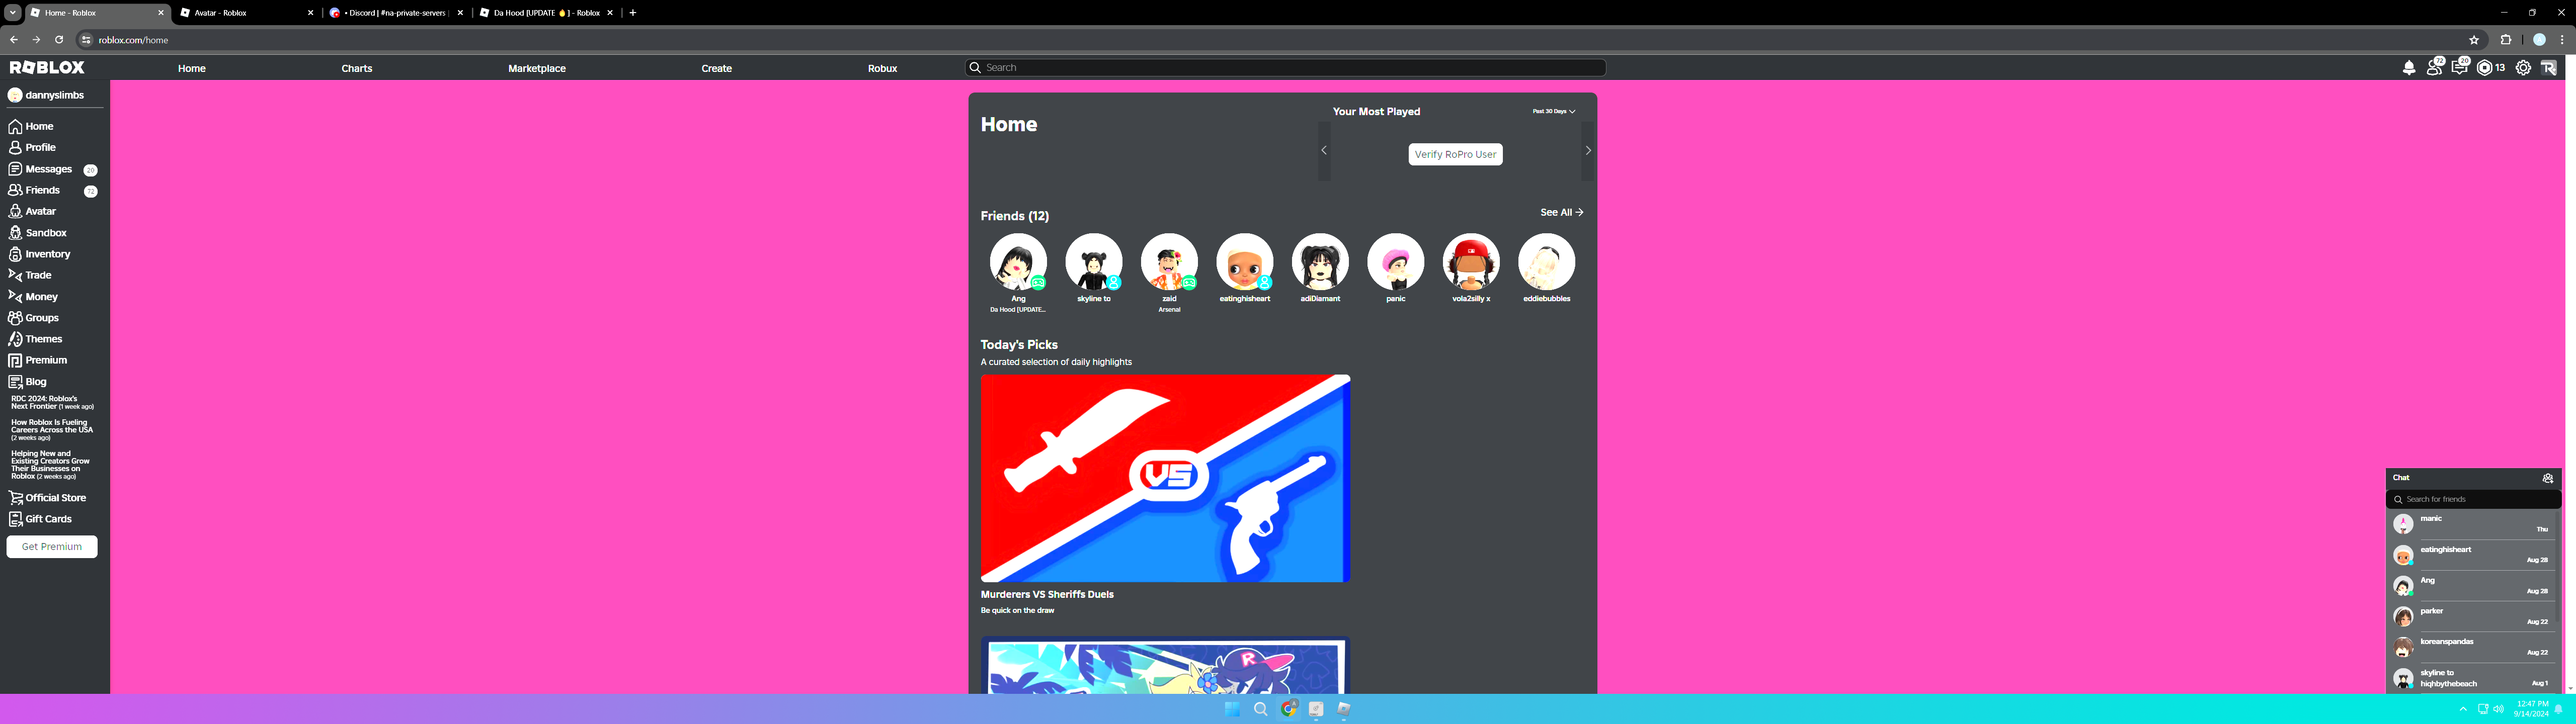
Task: Go to next Most Played with right chevron
Action: [x=1587, y=151]
